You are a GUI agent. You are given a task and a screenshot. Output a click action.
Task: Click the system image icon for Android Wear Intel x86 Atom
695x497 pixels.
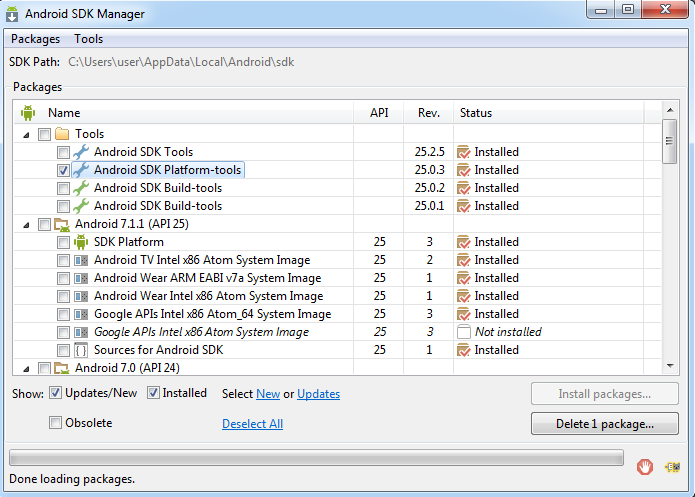tap(81, 296)
